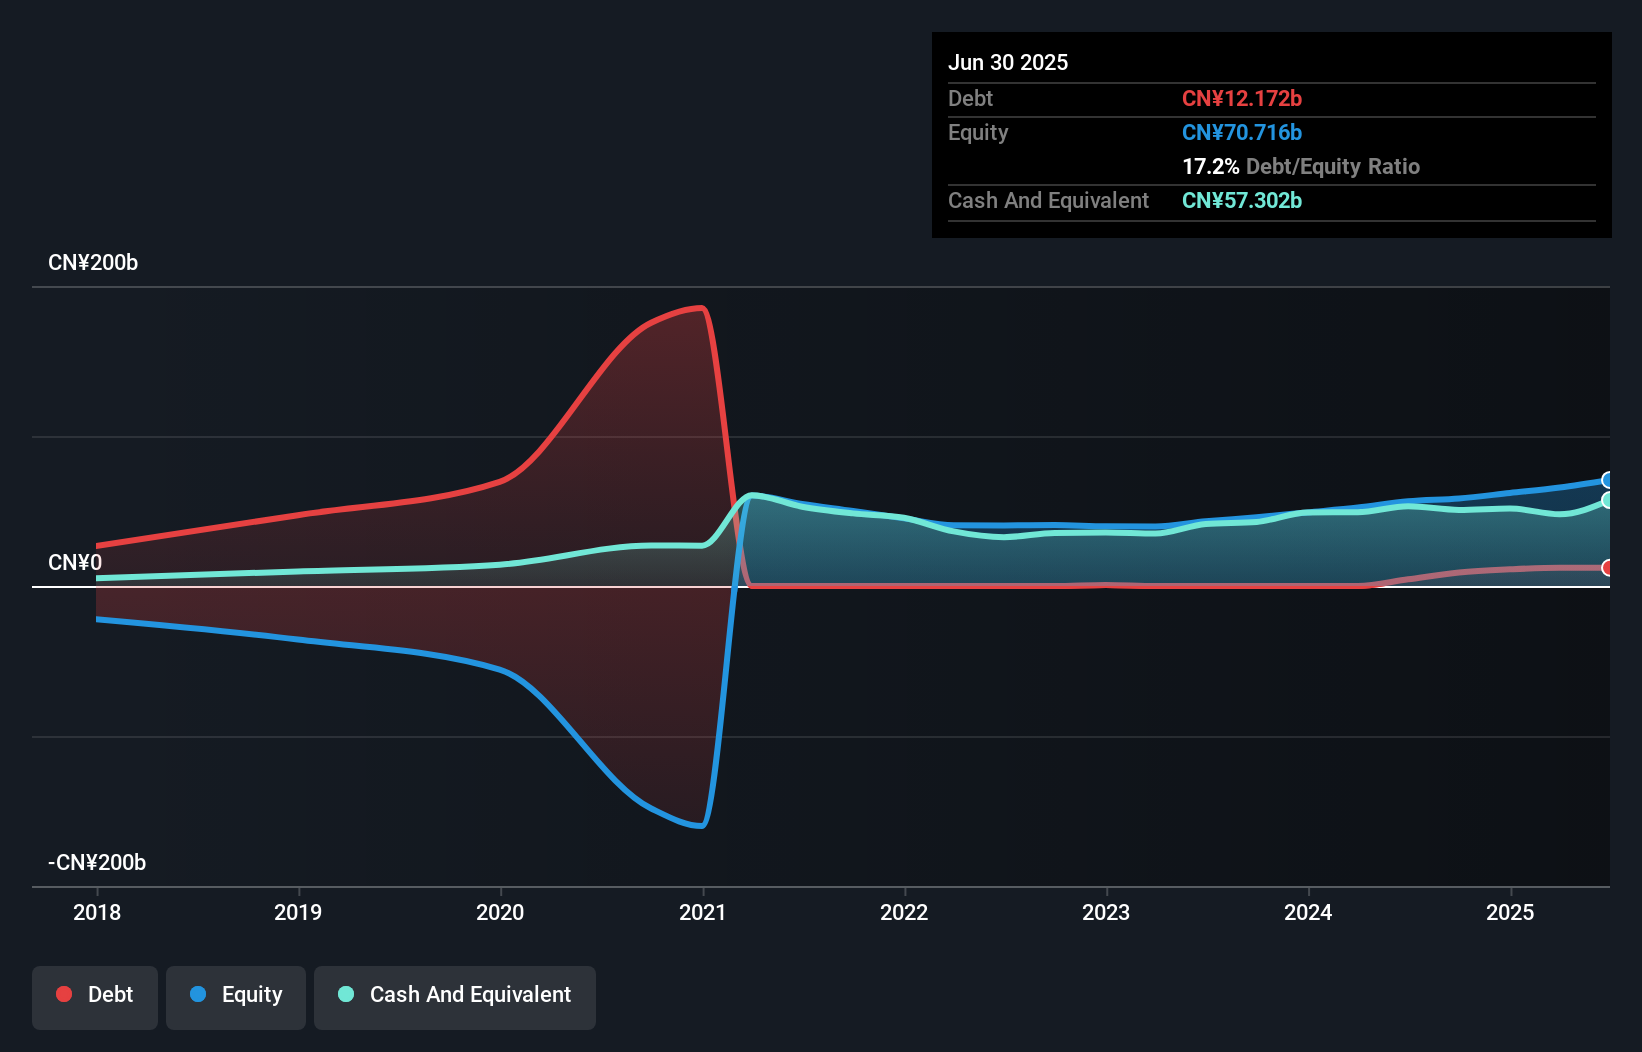Screen dimensions: 1642x1052
Task: Select the teal Cash And Equivalent legend dot
Action: coord(344,994)
